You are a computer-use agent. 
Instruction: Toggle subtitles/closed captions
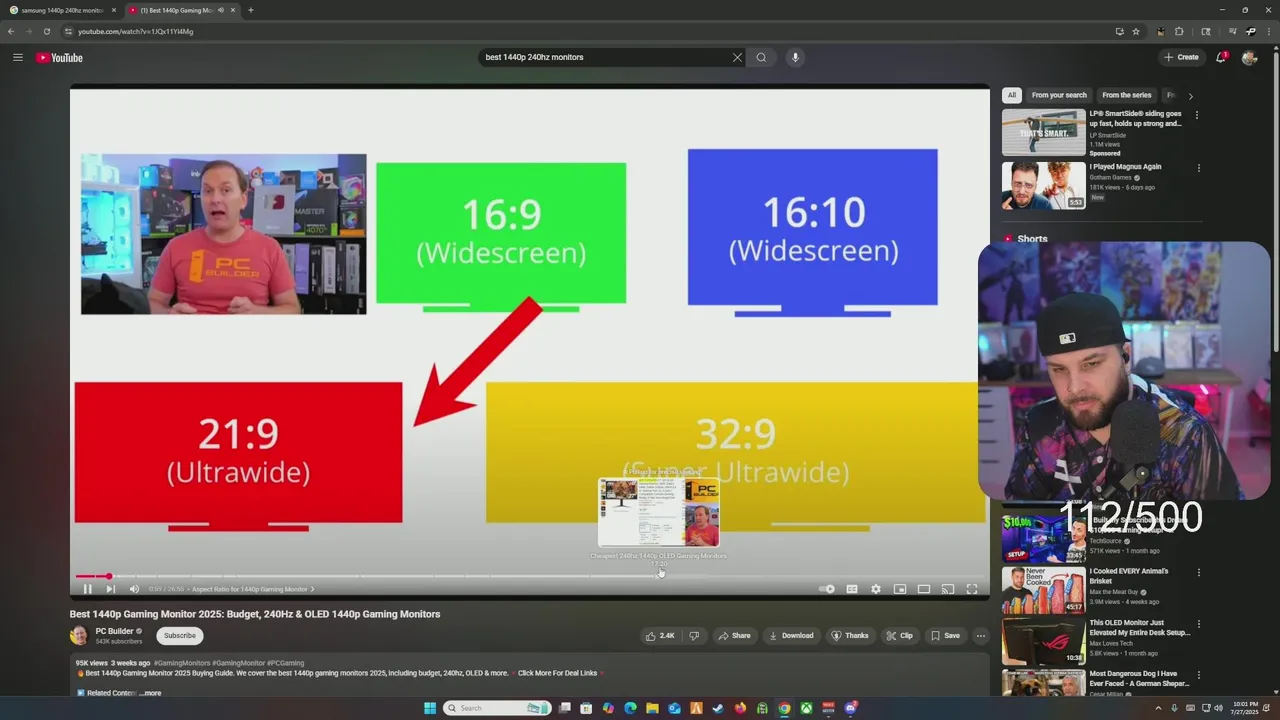(x=852, y=589)
